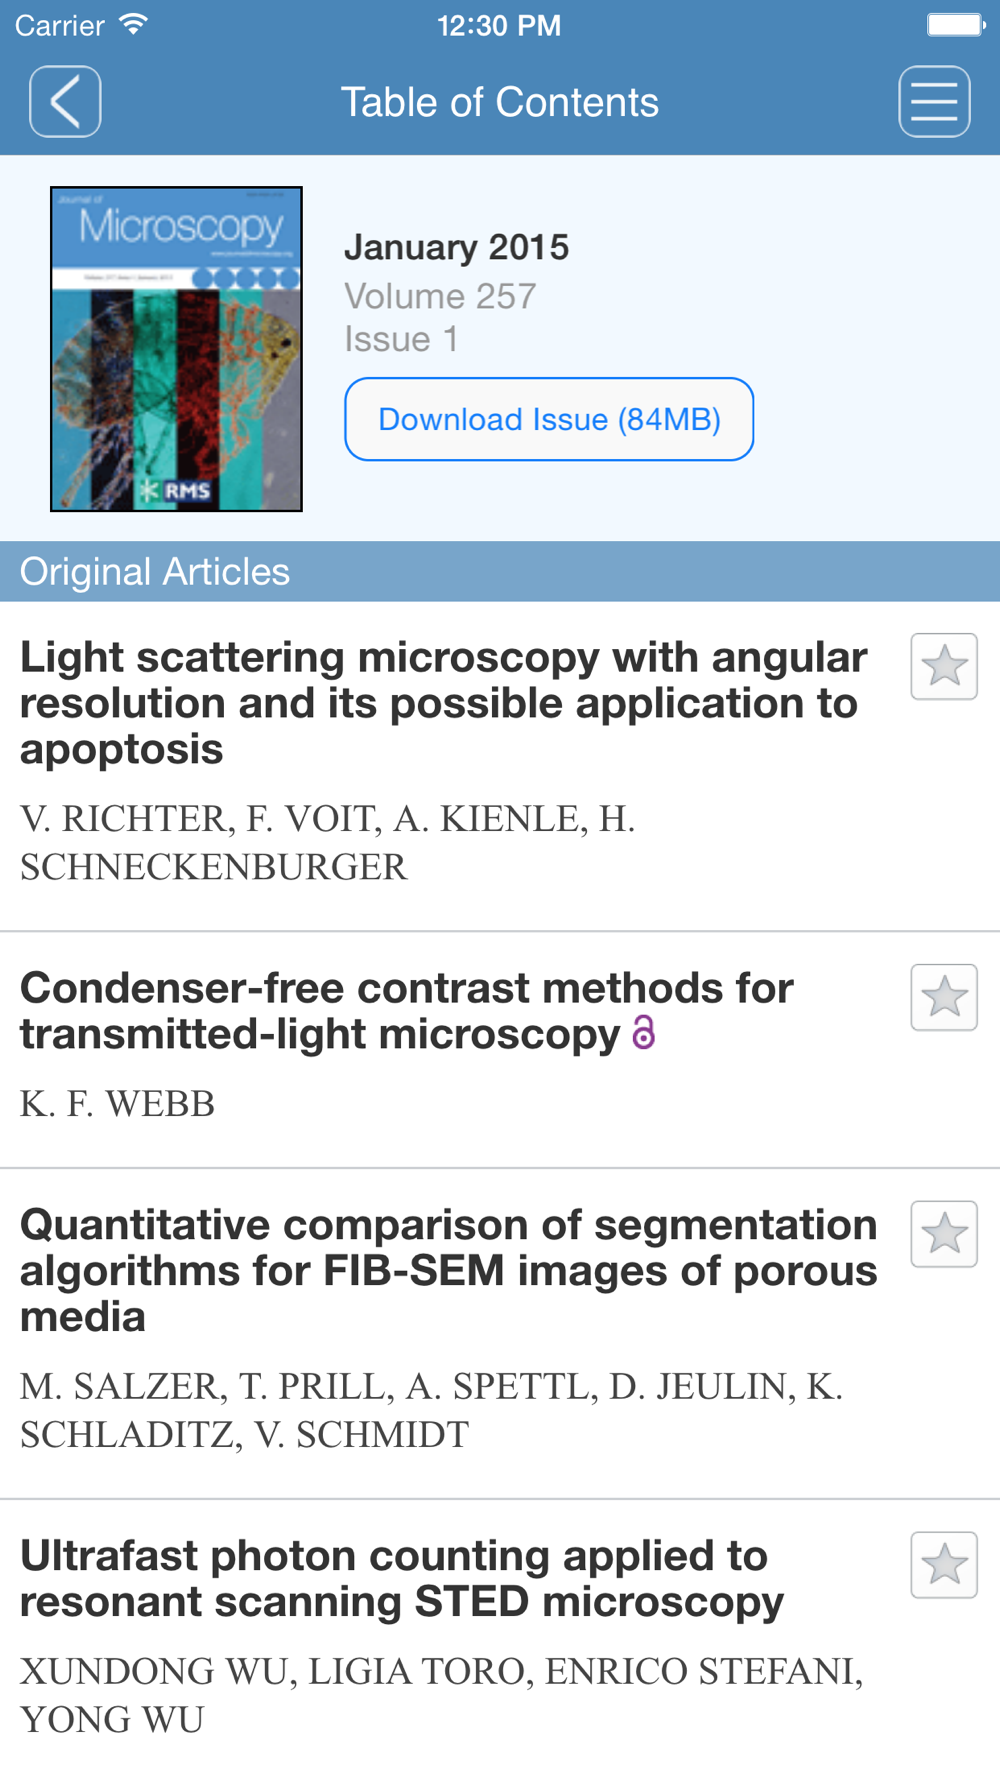Star the Ultrafast photon counting article
Screen dimensions: 1000x1778
click(x=944, y=1565)
